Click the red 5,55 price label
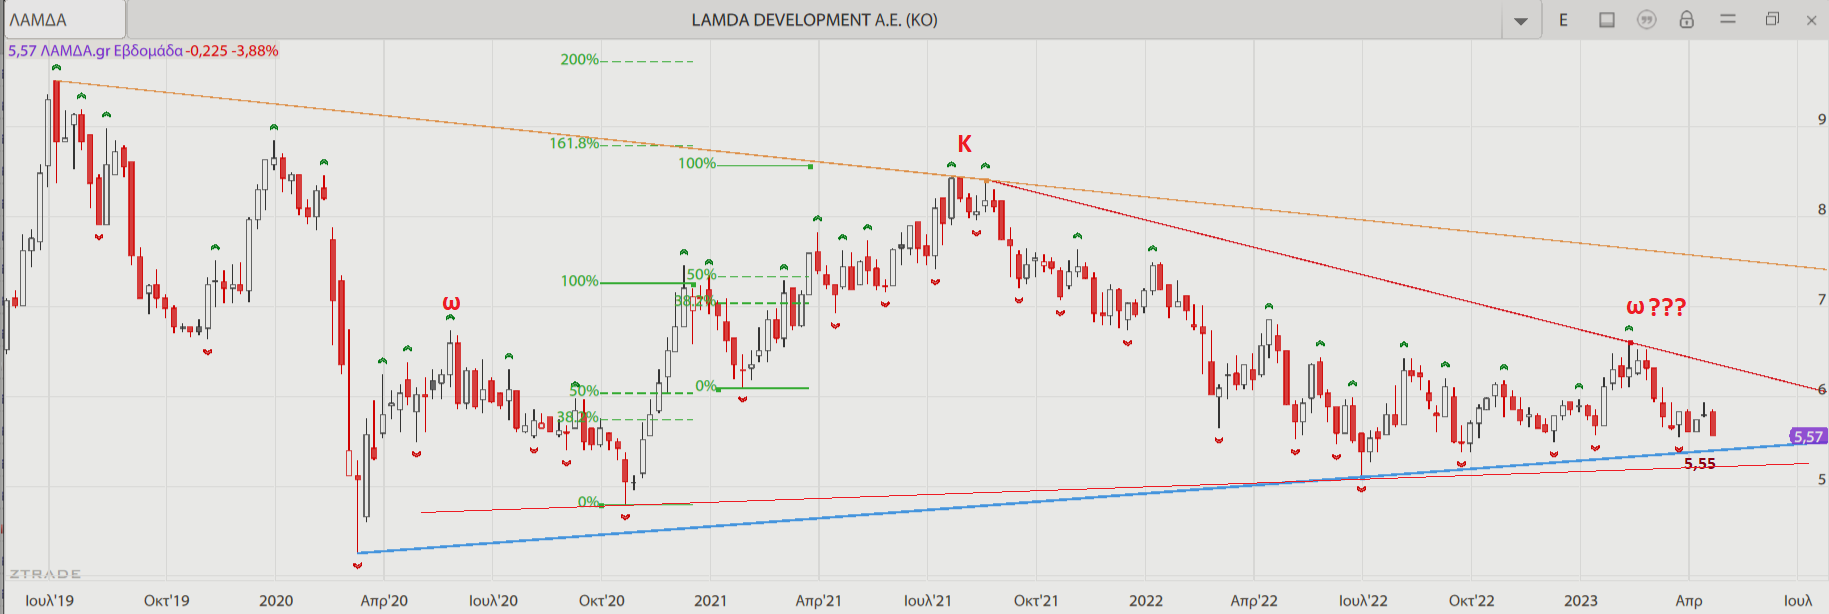The width and height of the screenshot is (1829, 614). click(1700, 464)
